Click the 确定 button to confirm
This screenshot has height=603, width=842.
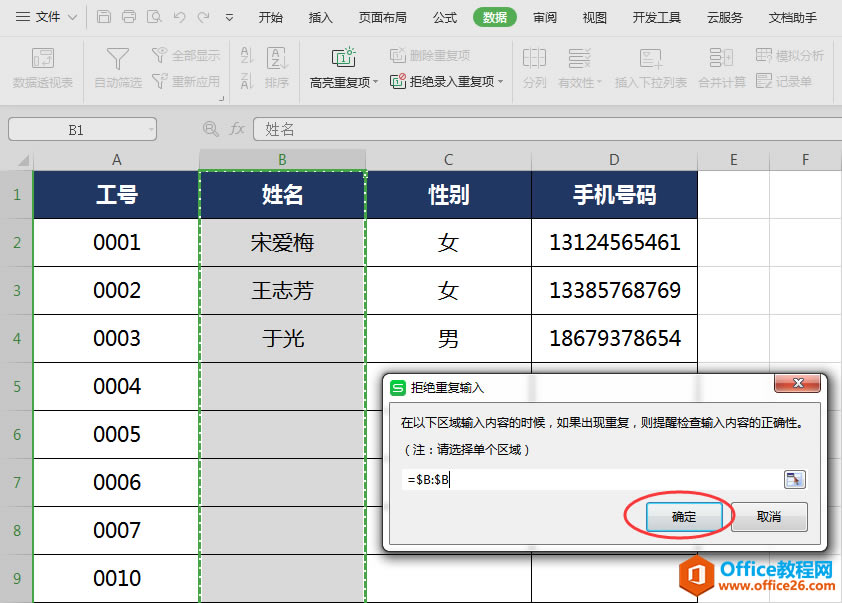click(x=684, y=517)
